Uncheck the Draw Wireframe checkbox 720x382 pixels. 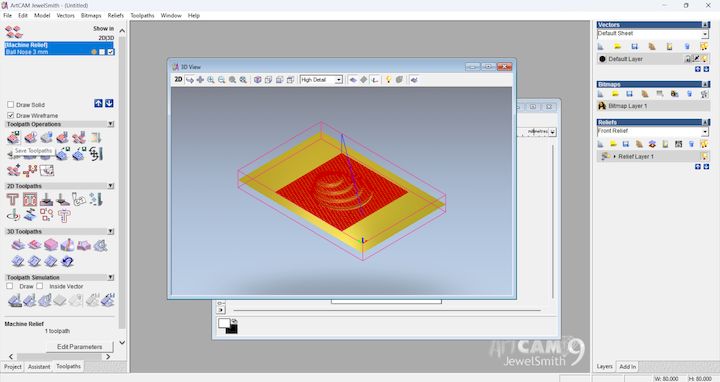pyautogui.click(x=11, y=115)
